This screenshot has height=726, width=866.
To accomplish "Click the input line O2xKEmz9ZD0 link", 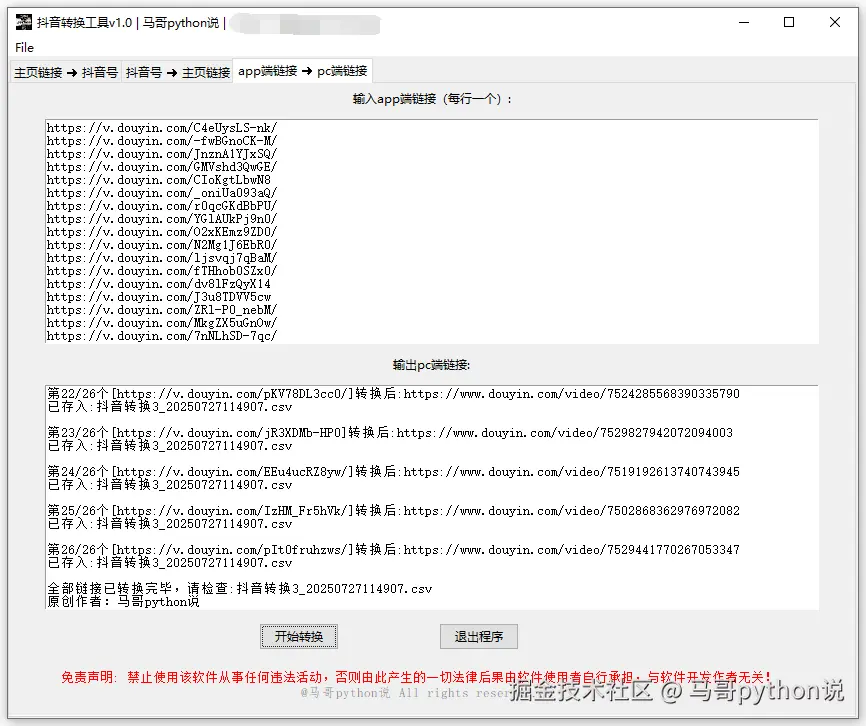I will click(x=162, y=232).
